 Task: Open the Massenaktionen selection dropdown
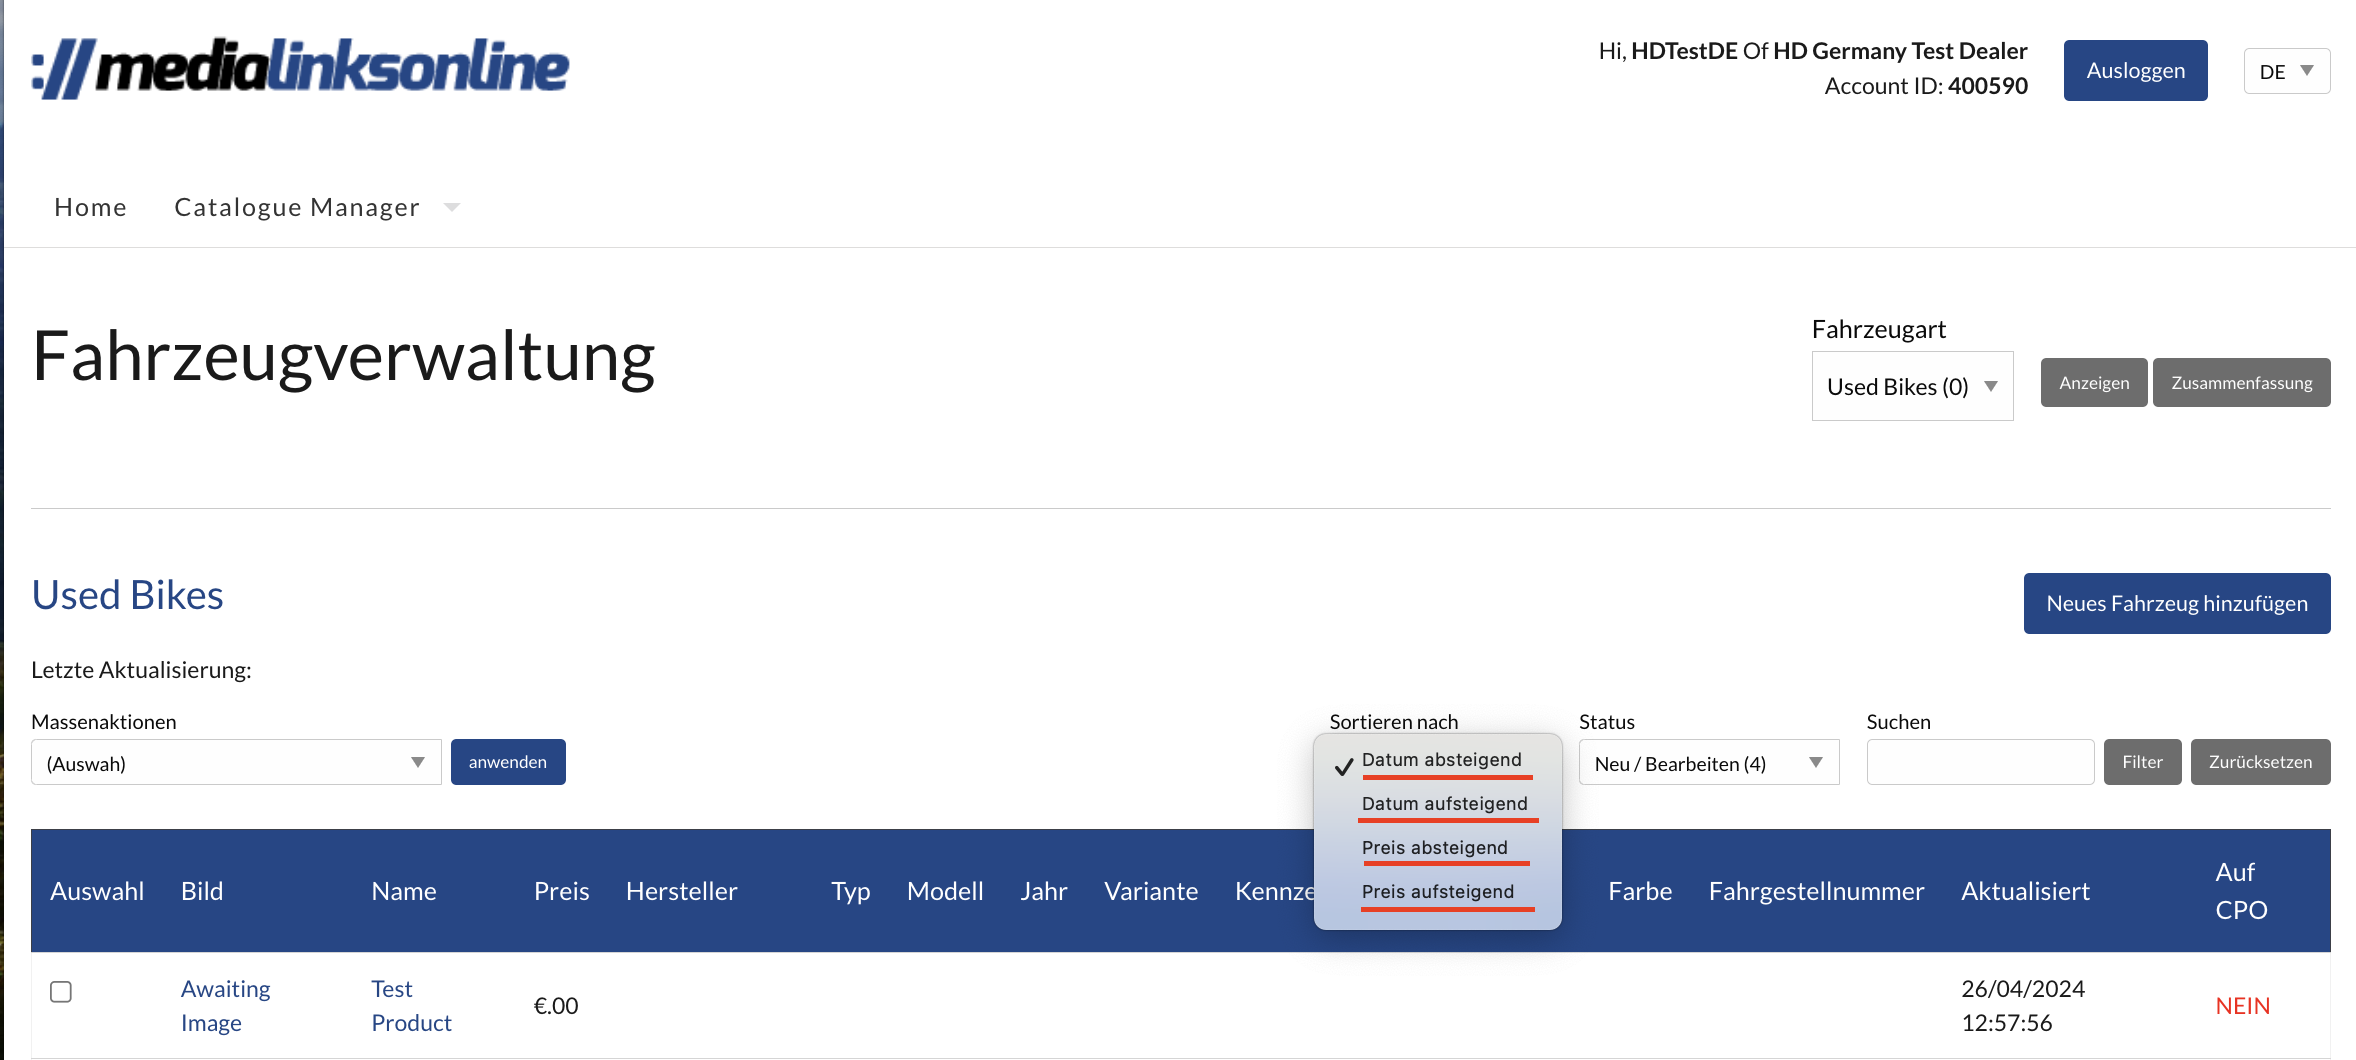235,762
